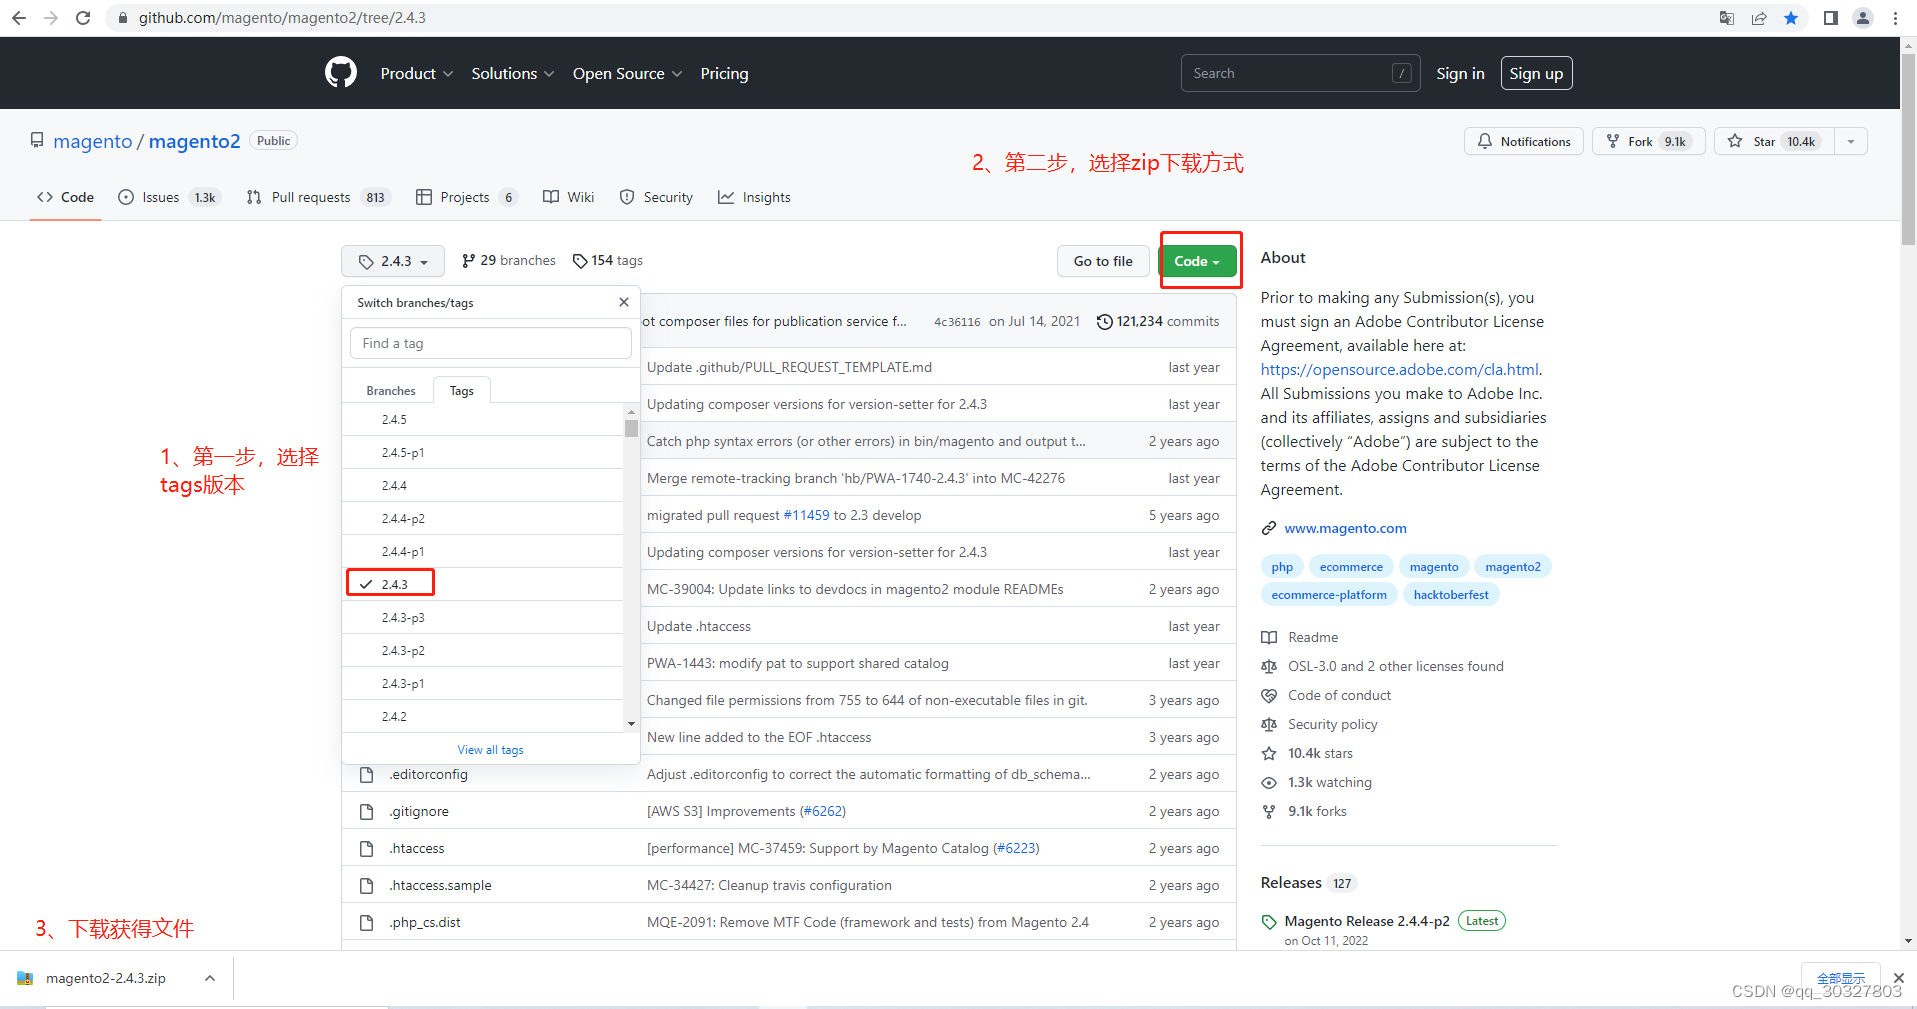Image resolution: width=1917 pixels, height=1009 pixels.
Task: Switch to Branches tab in popup
Action: pyautogui.click(x=391, y=390)
